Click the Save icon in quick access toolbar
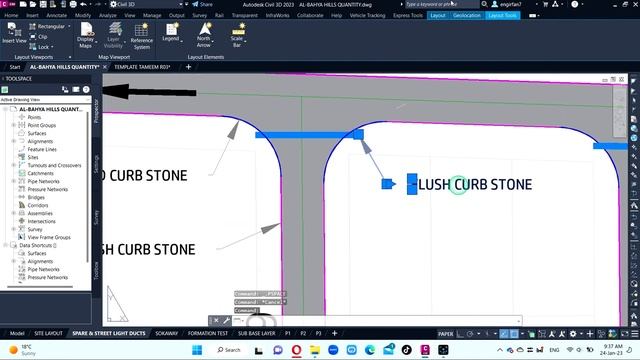This screenshot has width=640, height=360. (42, 4)
